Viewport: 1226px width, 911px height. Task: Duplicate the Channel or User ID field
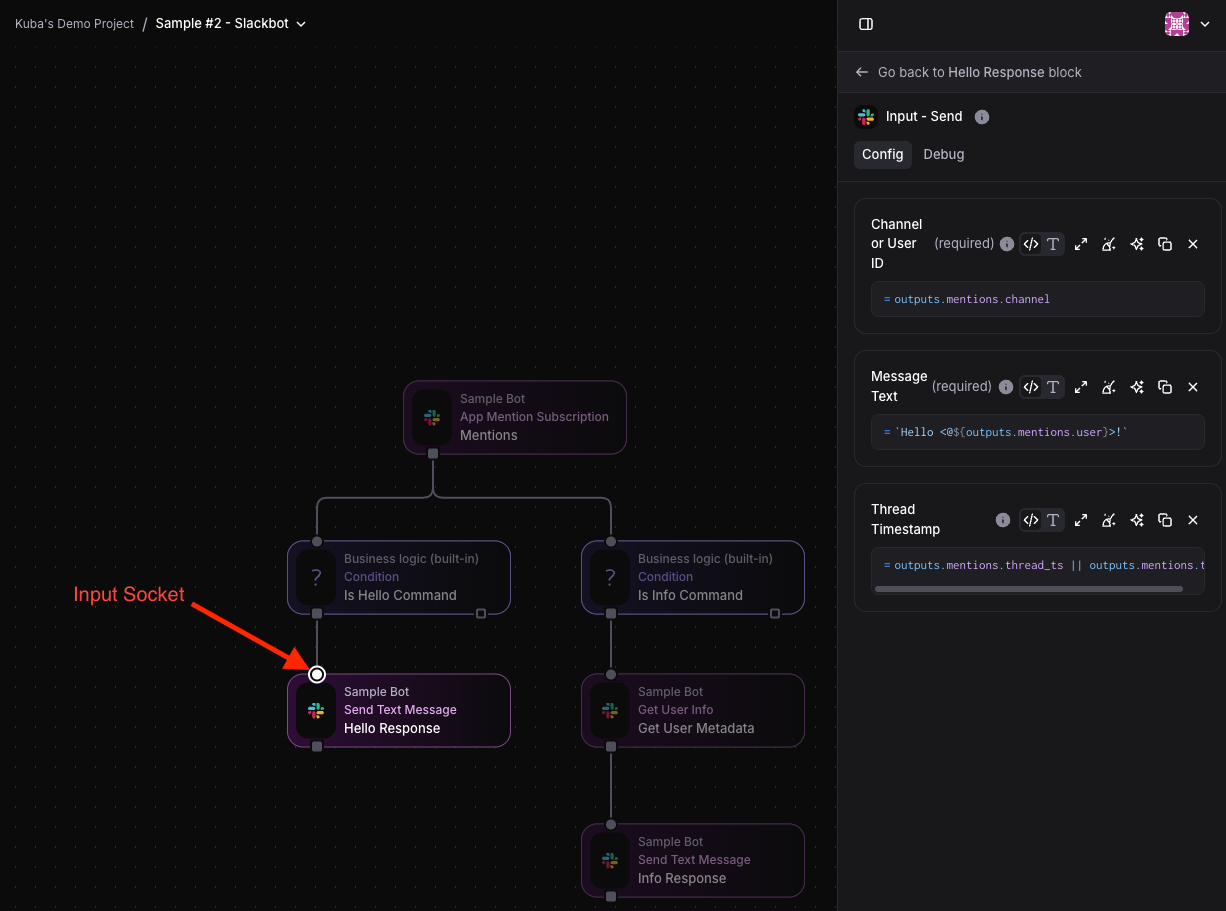1165,244
